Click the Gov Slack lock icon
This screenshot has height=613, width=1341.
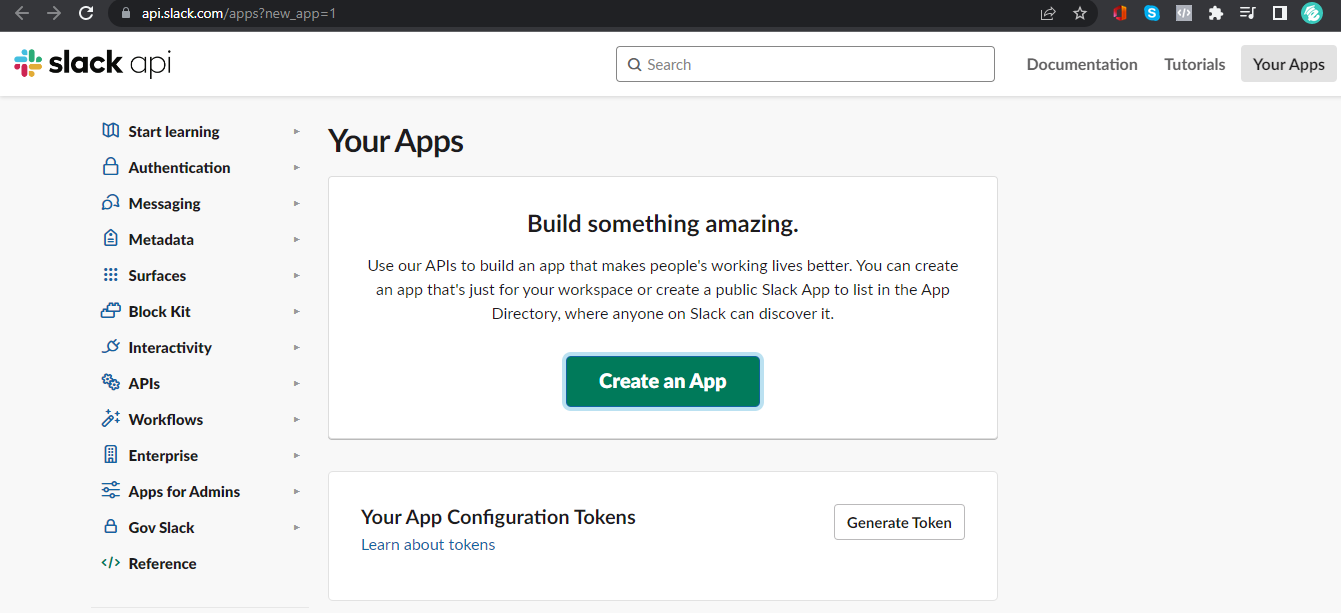click(111, 527)
